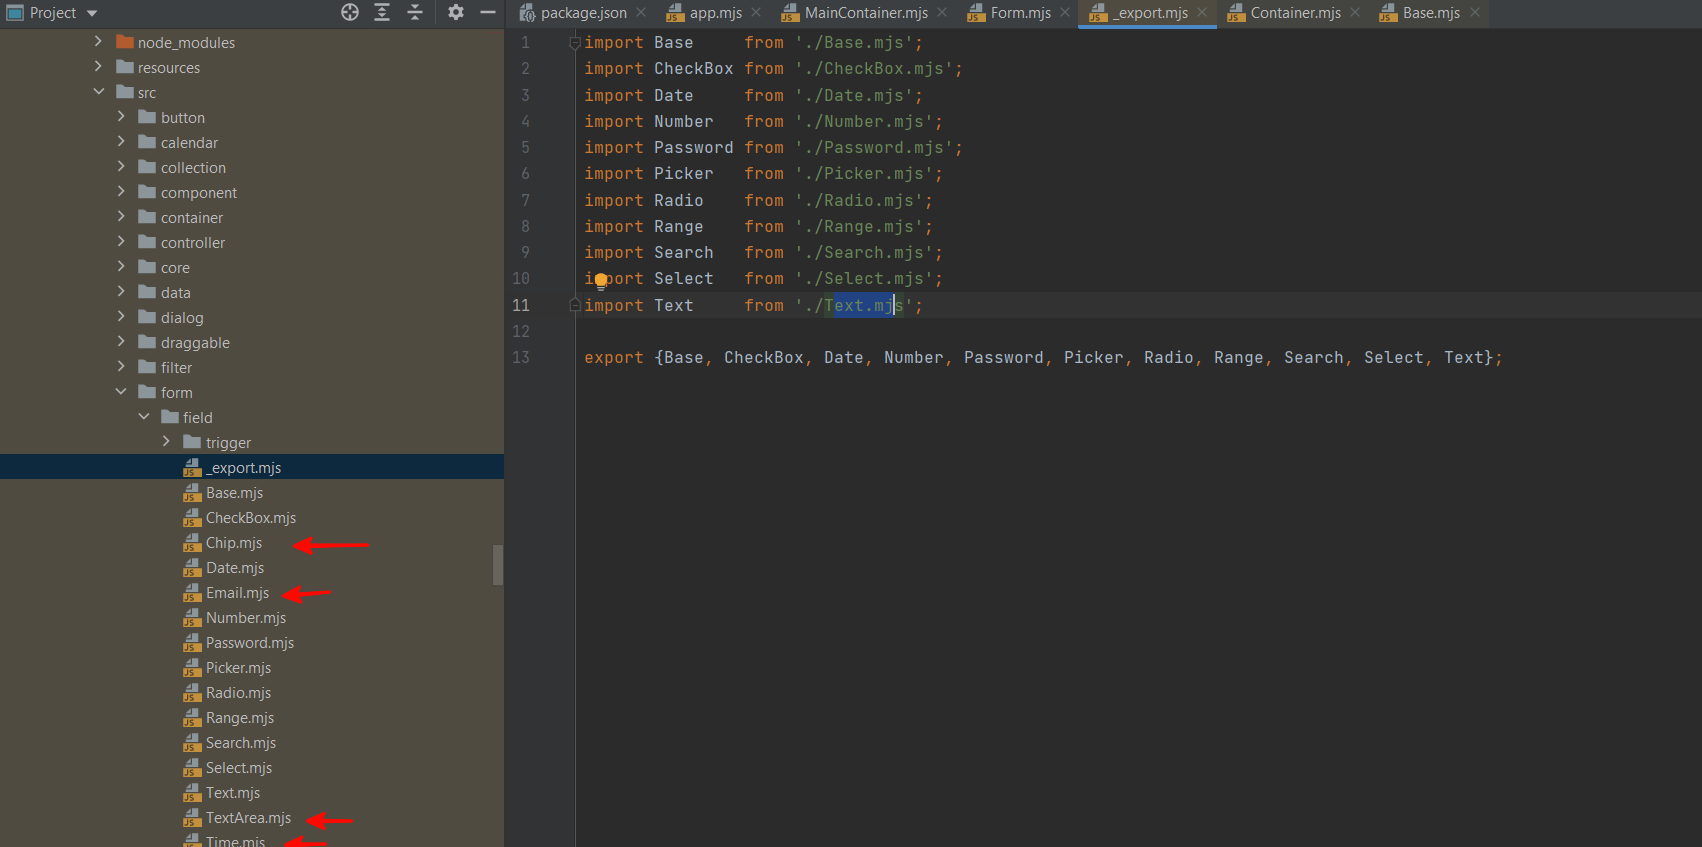Select the core folder

175,268
